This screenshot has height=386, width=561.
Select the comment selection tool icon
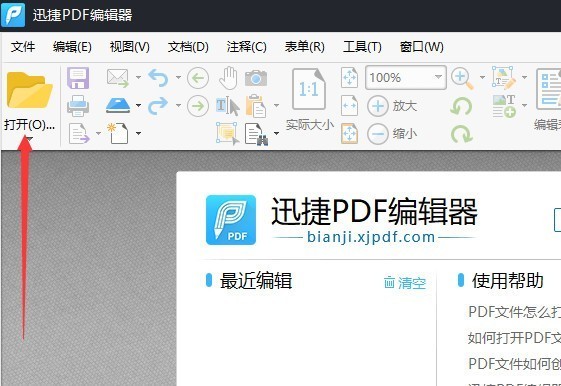pos(228,133)
